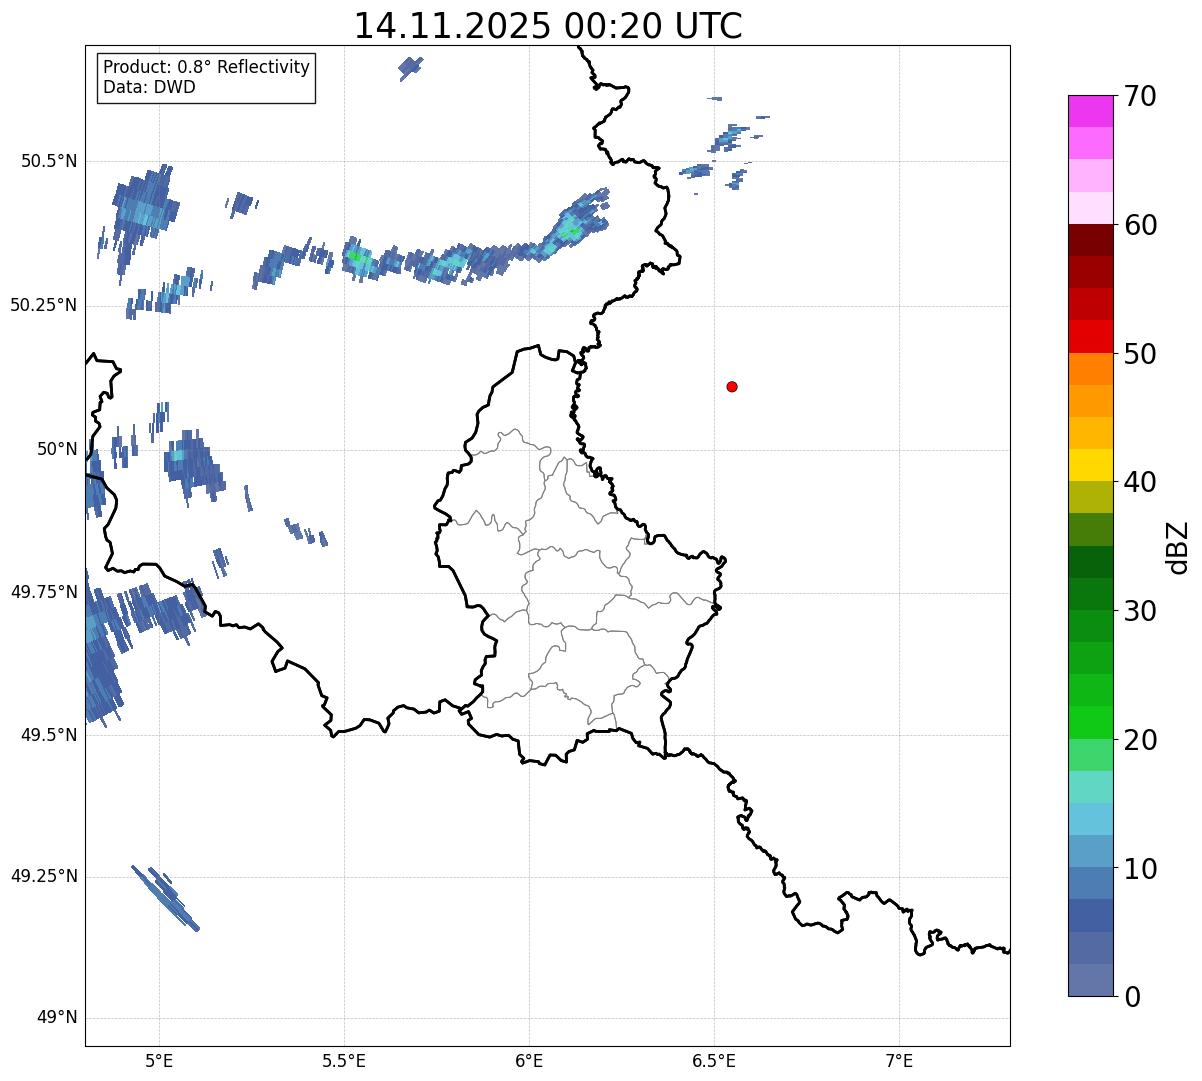This screenshot has height=1081, width=1202.
Task: Click the 50°N latitude label
Action: (57, 449)
